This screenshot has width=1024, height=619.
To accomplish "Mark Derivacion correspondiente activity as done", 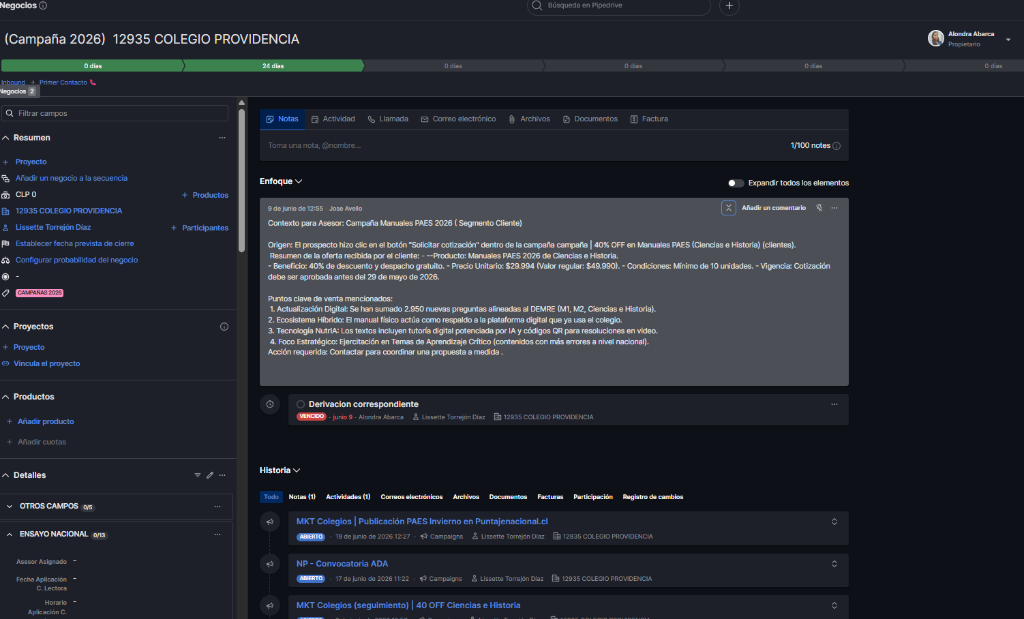I will (300, 405).
